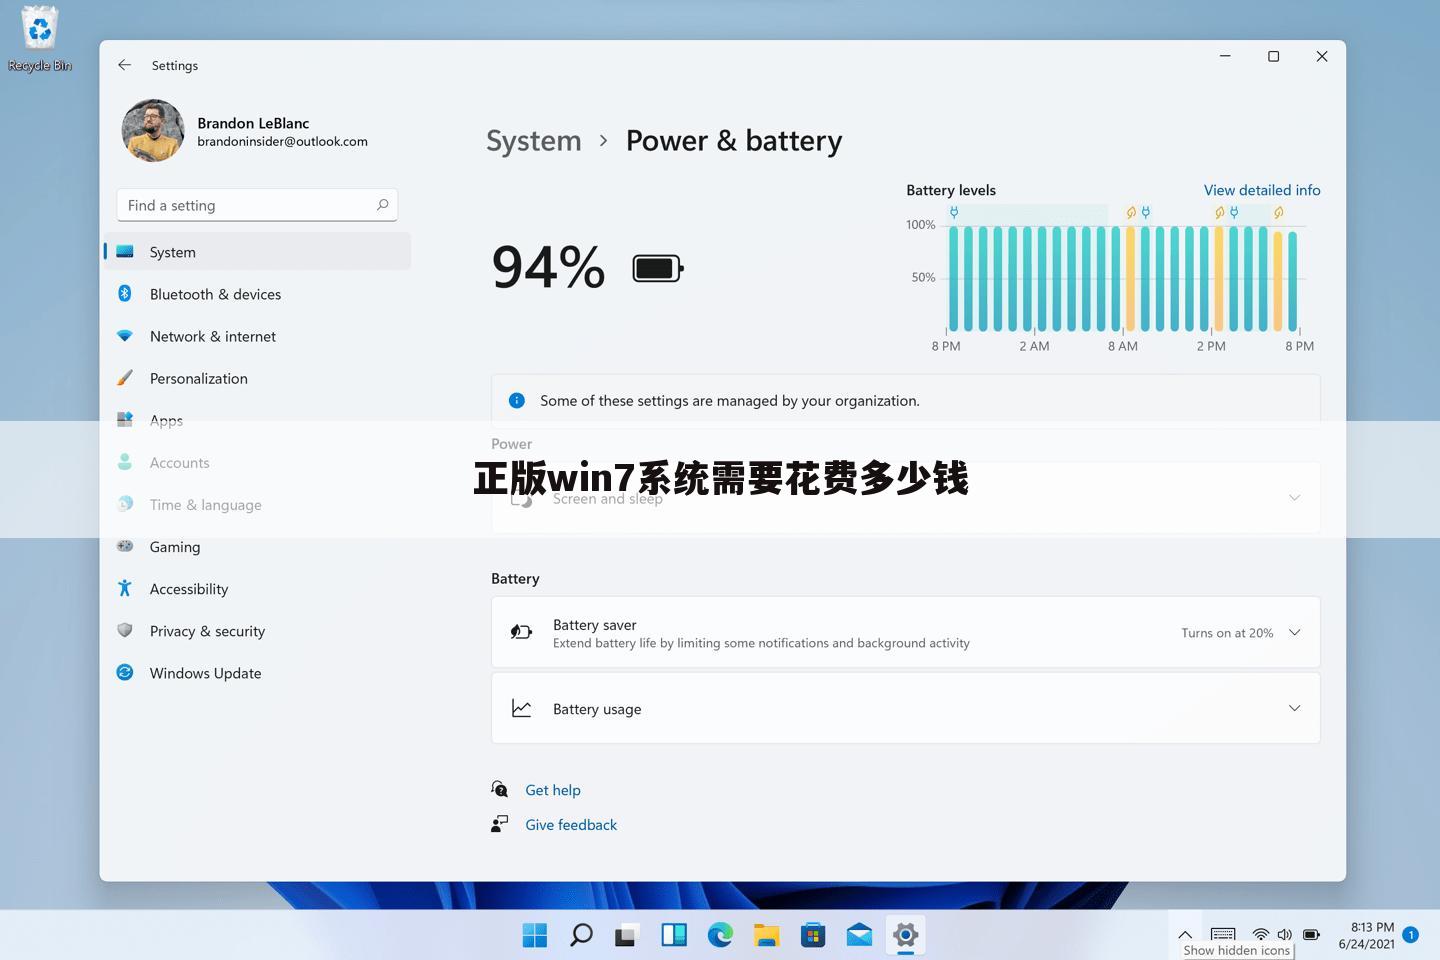Click the Get help icon
The width and height of the screenshot is (1440, 960).
(500, 789)
